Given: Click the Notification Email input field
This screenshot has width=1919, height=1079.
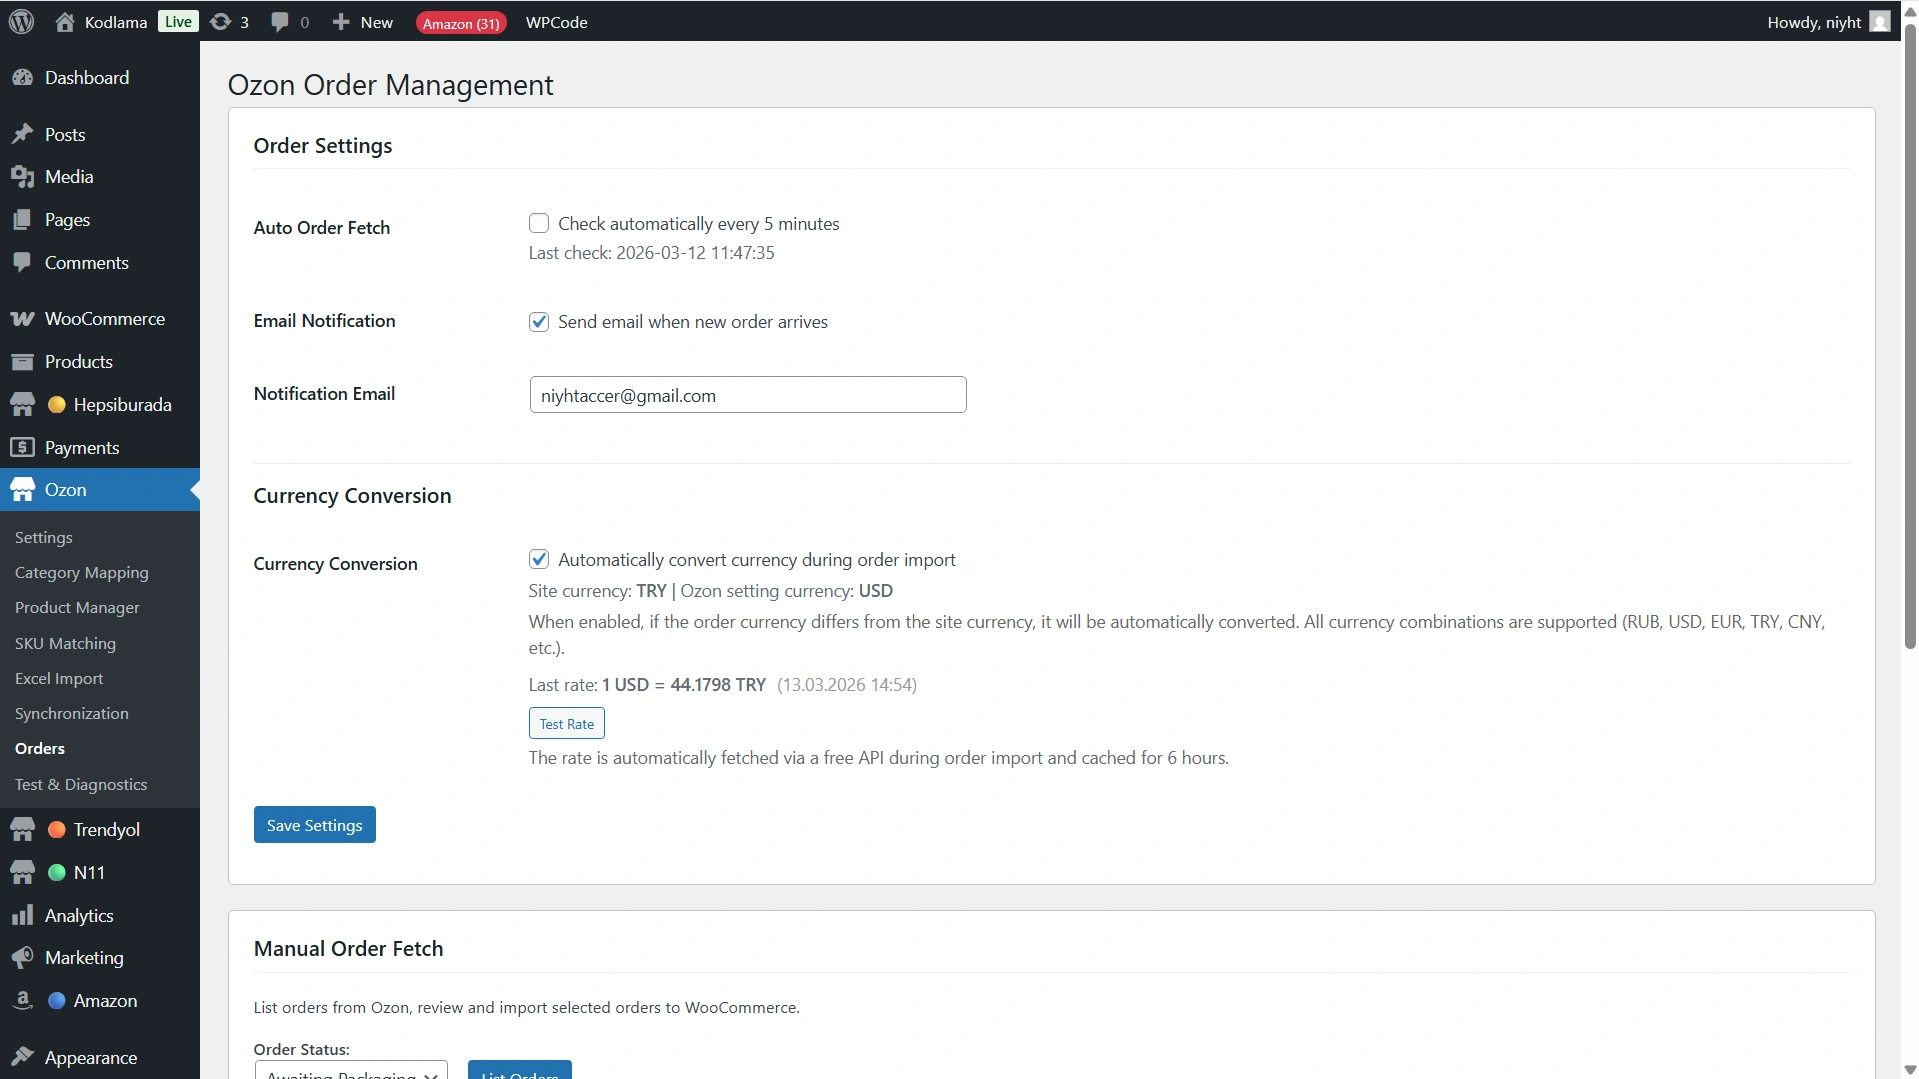Looking at the screenshot, I should 747,395.
